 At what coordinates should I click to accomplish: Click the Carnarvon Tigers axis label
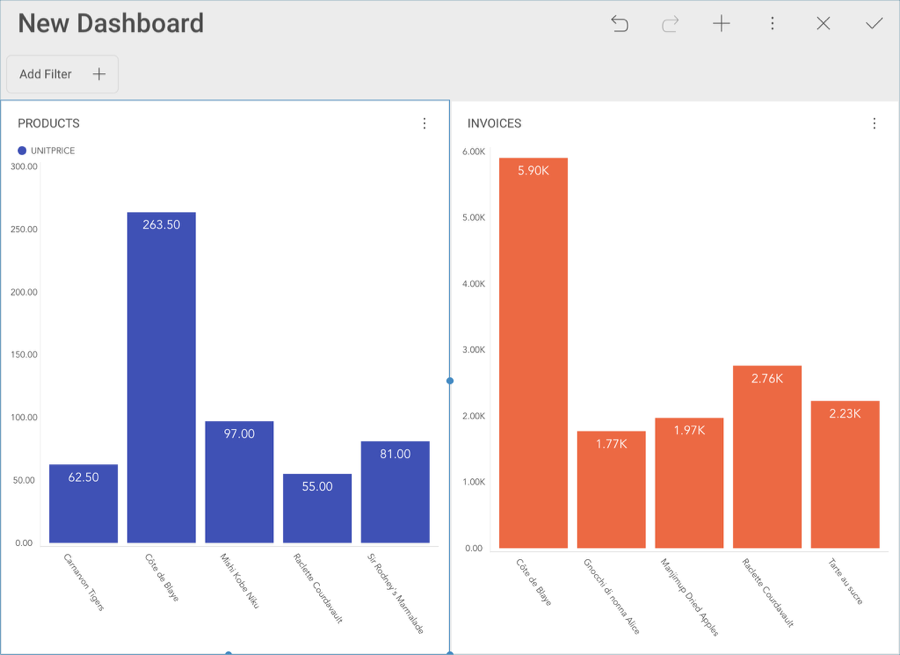tap(84, 582)
